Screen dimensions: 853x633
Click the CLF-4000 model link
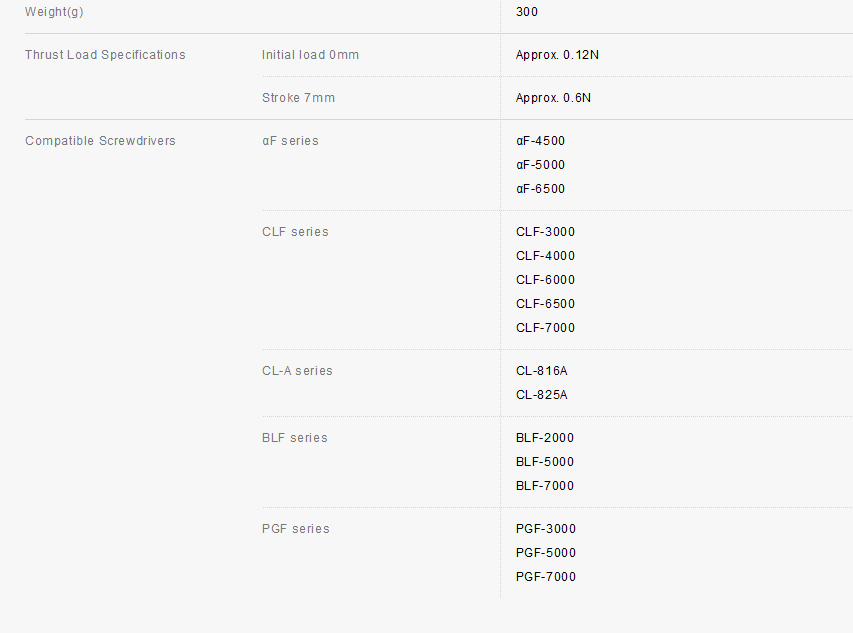coord(545,256)
